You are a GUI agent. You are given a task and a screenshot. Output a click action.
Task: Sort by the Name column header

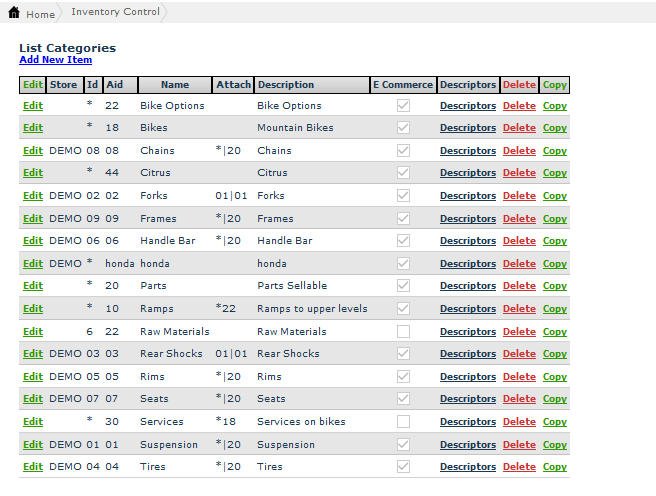coord(175,85)
